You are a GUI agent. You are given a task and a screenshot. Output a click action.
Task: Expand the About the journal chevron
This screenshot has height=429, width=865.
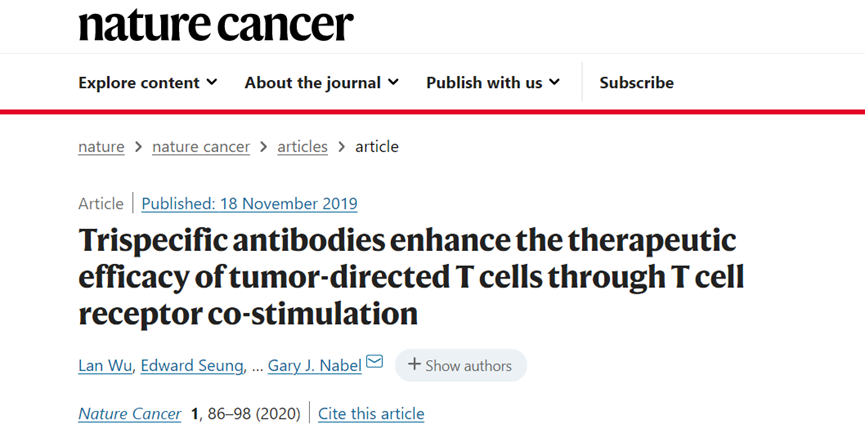coord(393,82)
